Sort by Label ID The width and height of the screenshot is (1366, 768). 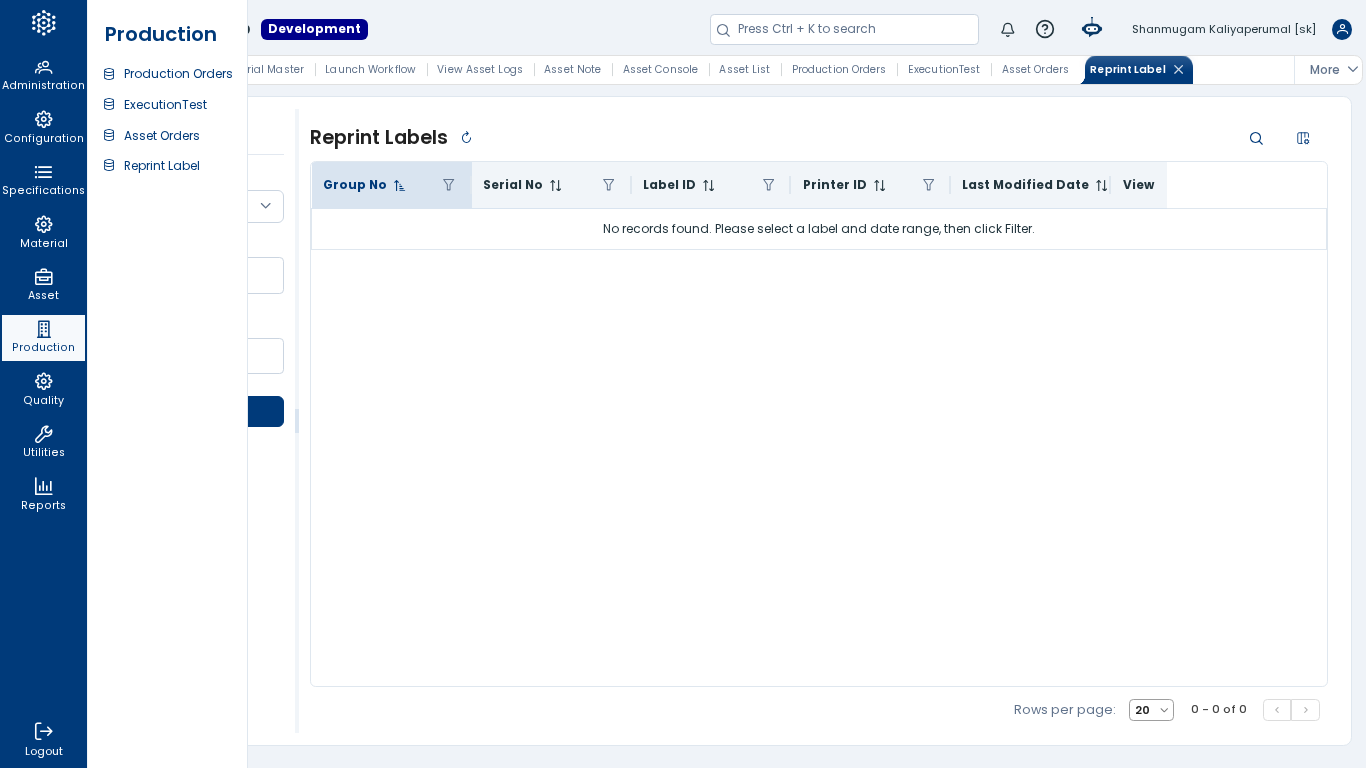coord(709,186)
